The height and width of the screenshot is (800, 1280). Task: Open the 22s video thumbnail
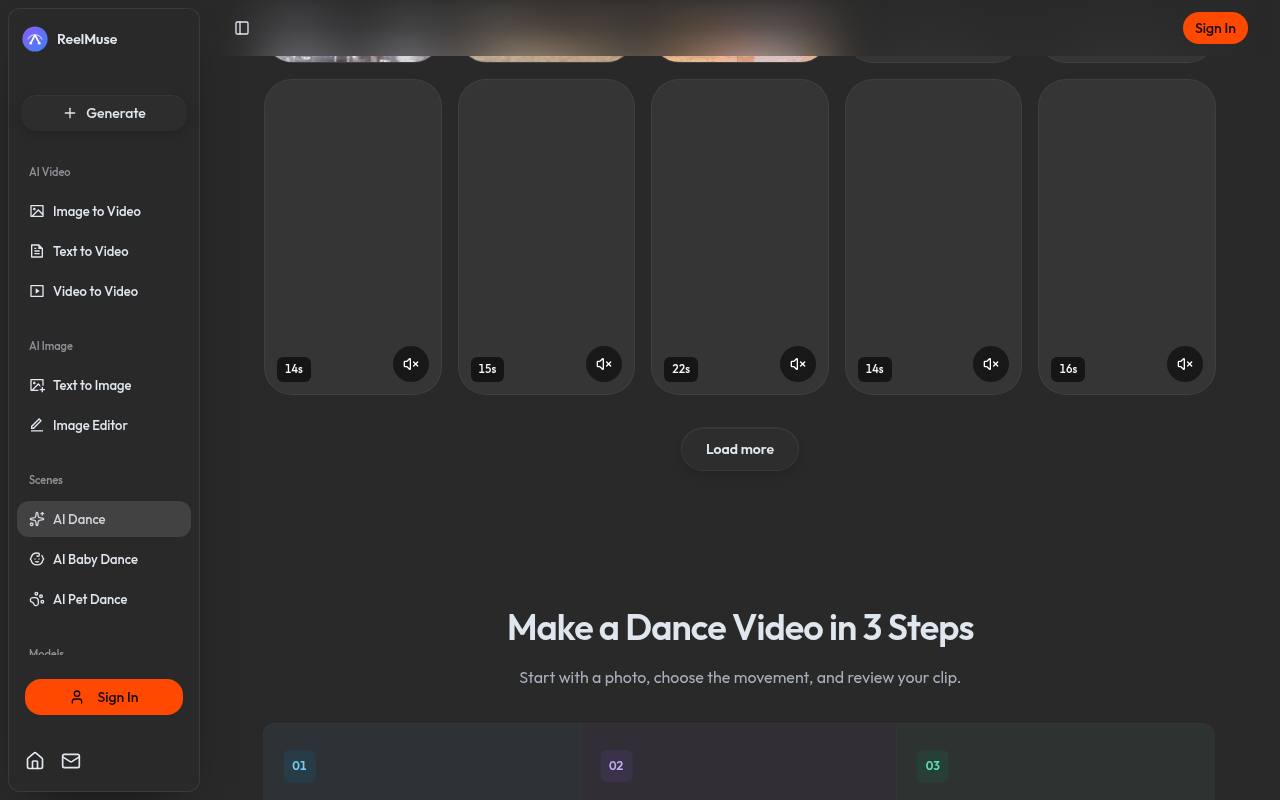click(x=740, y=237)
